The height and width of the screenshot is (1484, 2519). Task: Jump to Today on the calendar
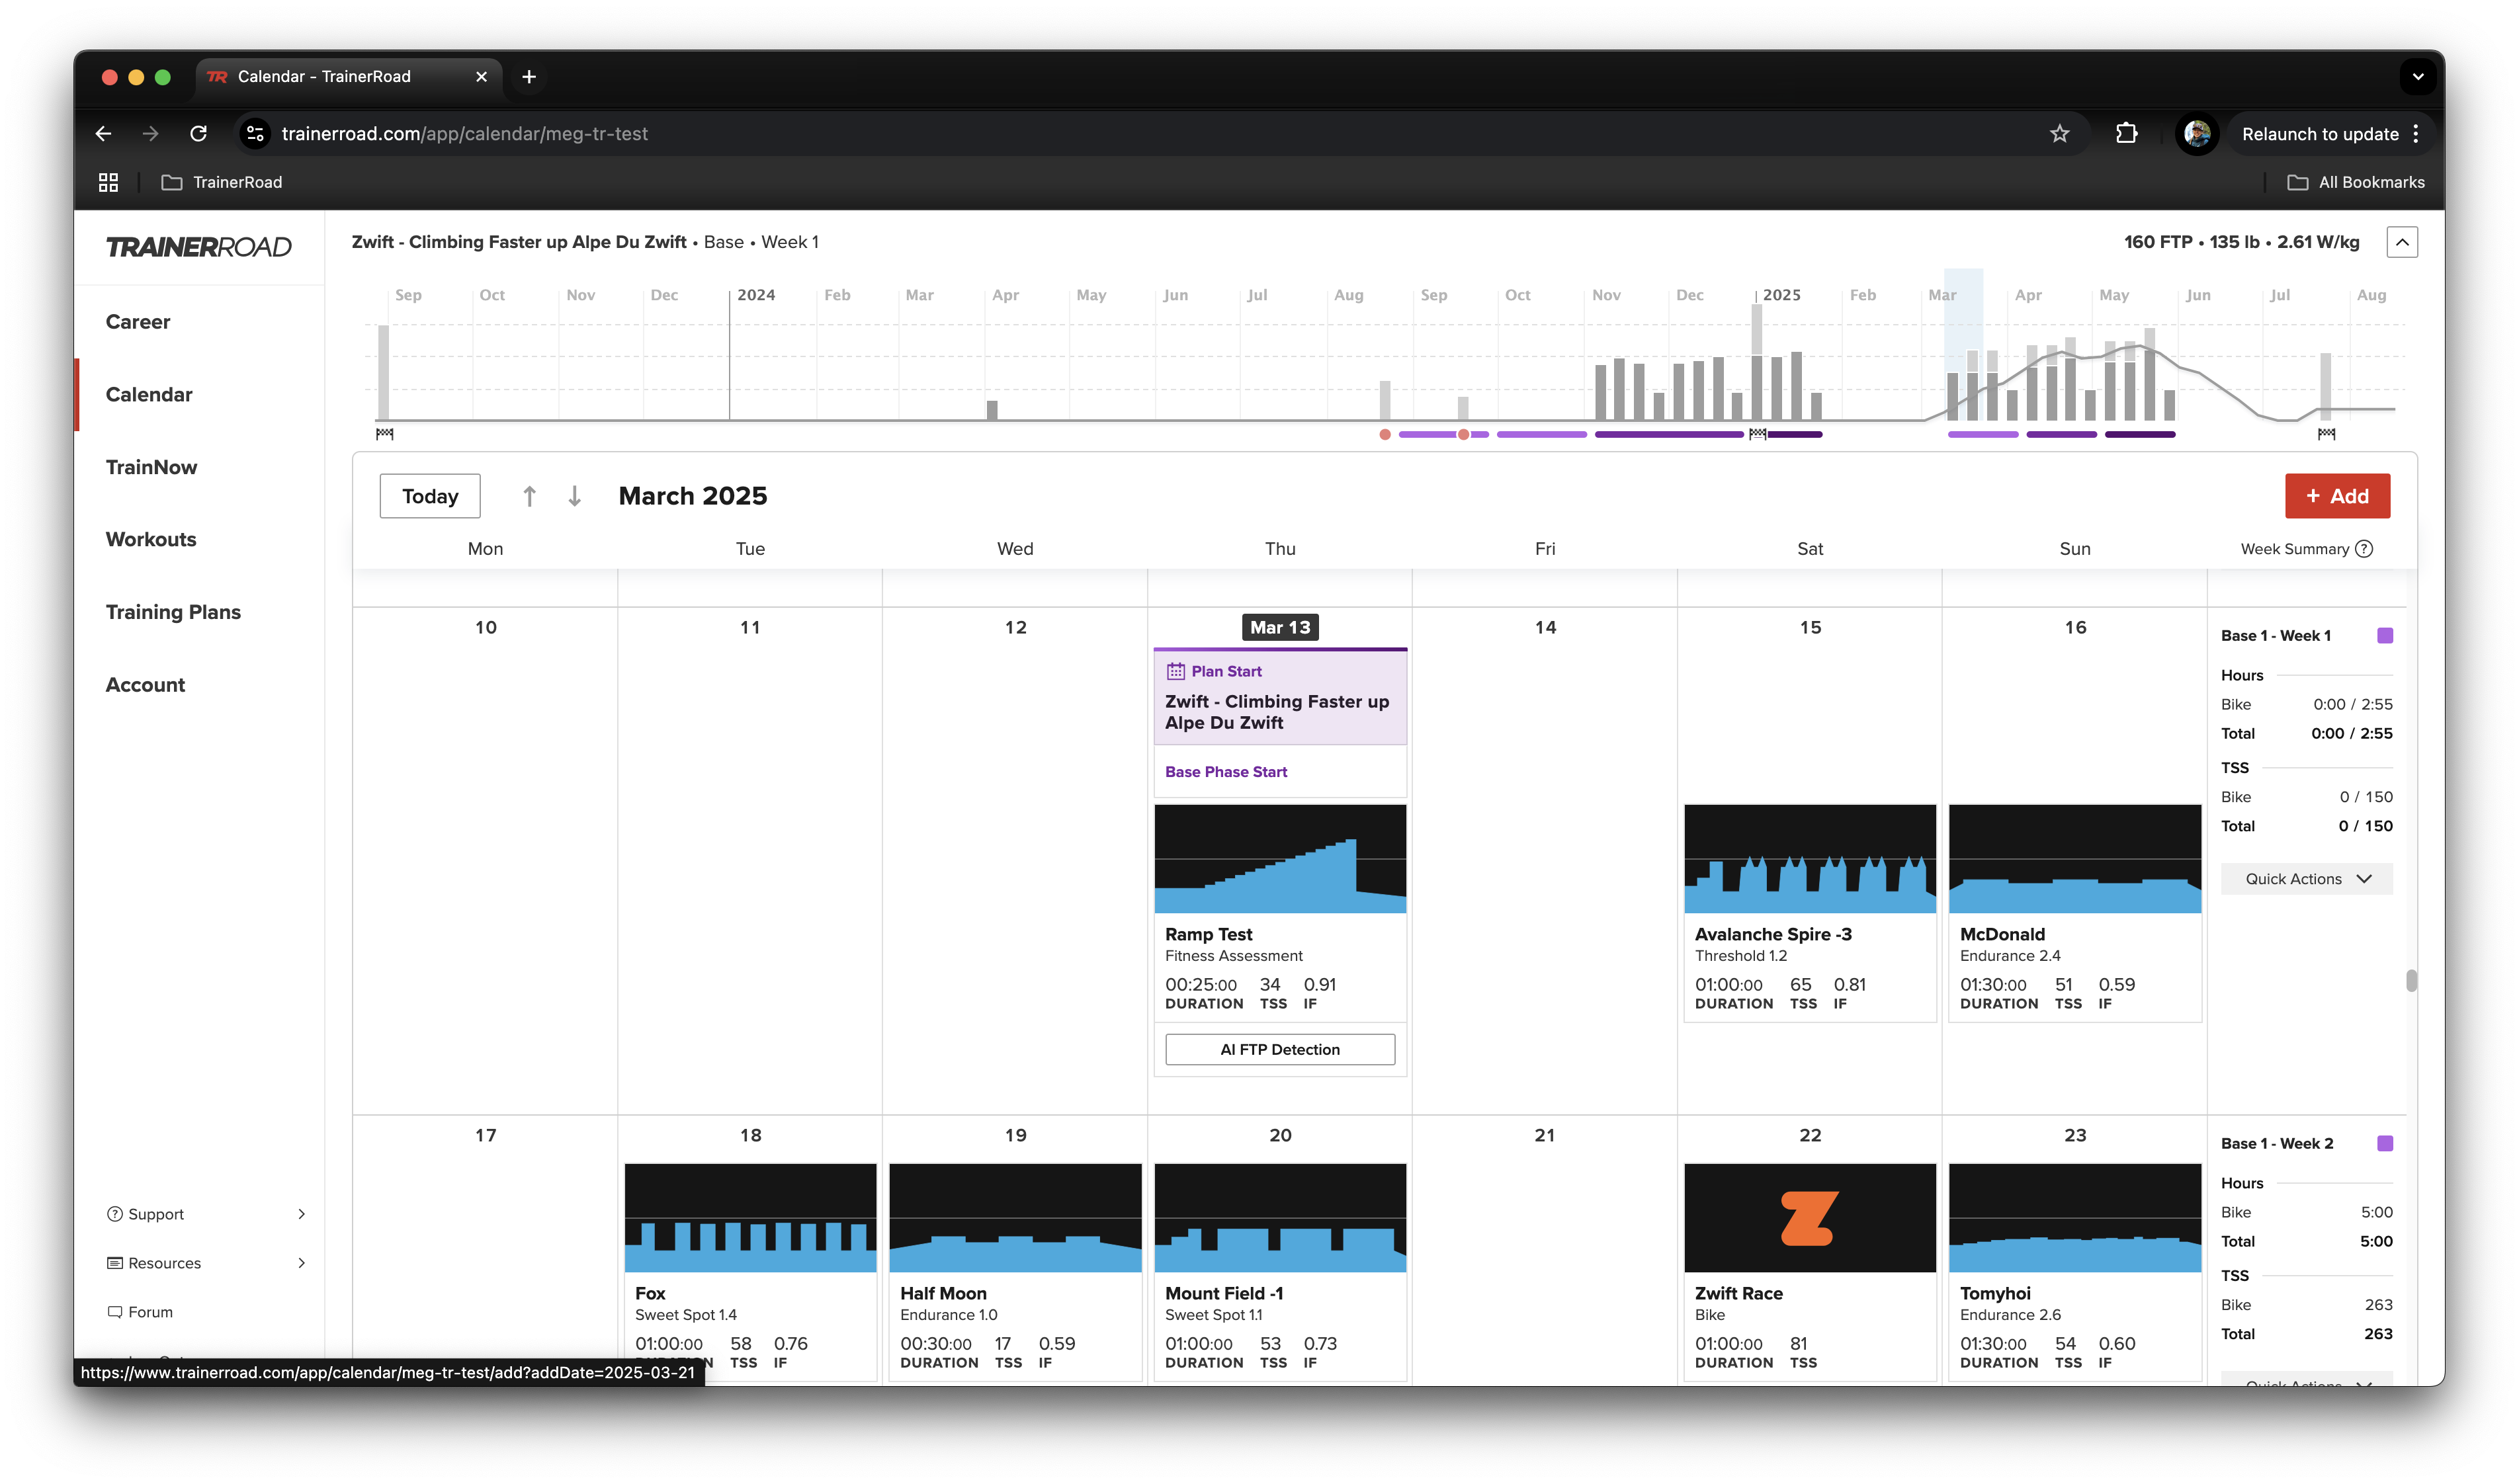coord(430,496)
